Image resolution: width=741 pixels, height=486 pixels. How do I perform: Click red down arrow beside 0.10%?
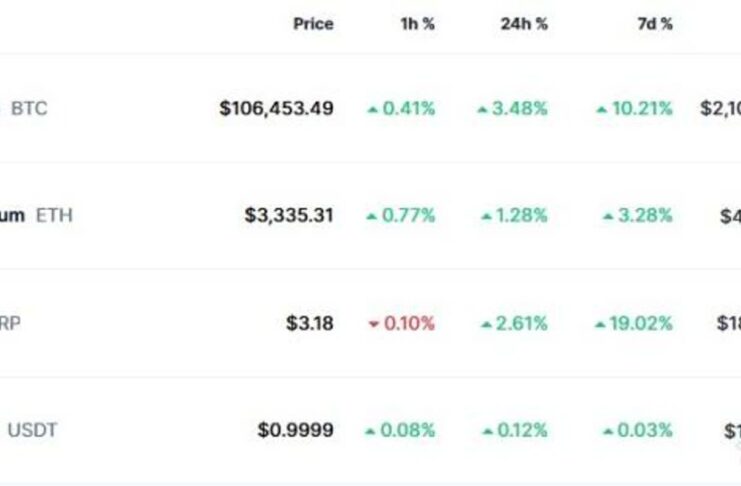pyautogui.click(x=374, y=324)
